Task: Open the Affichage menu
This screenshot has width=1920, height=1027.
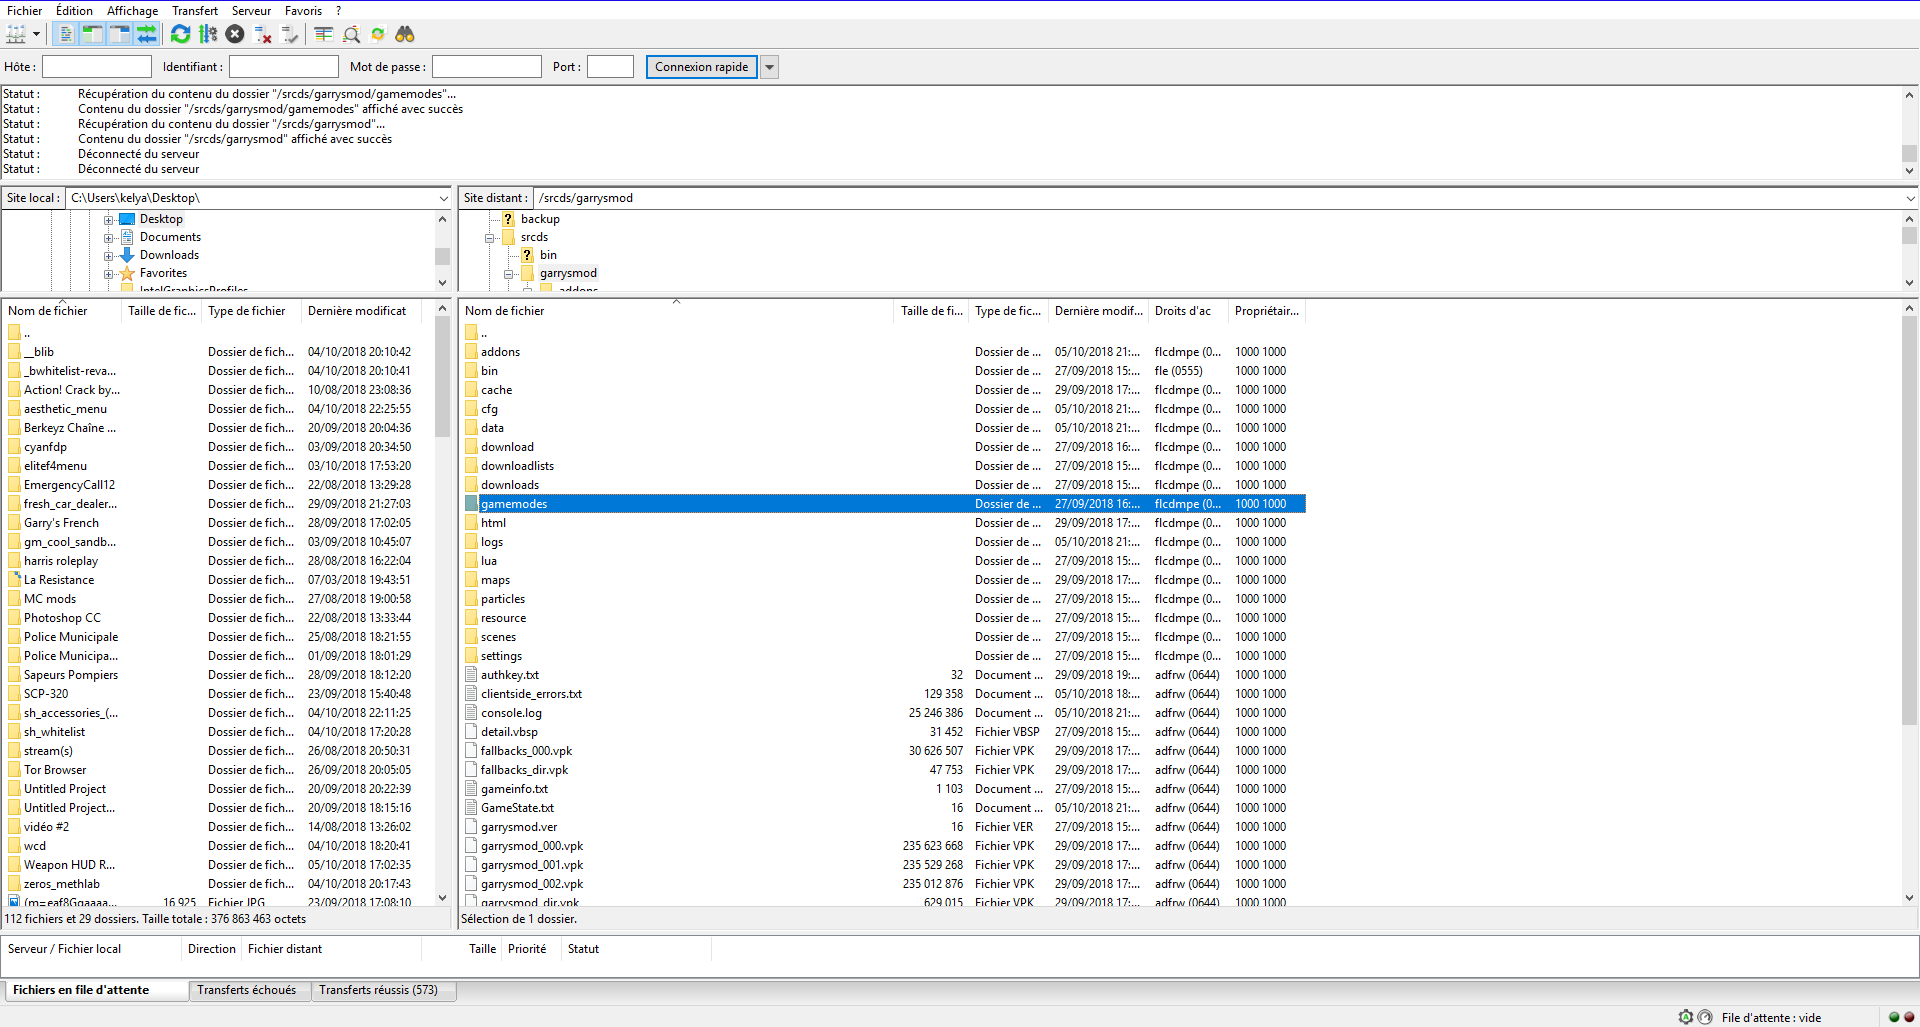Action: 132,11
